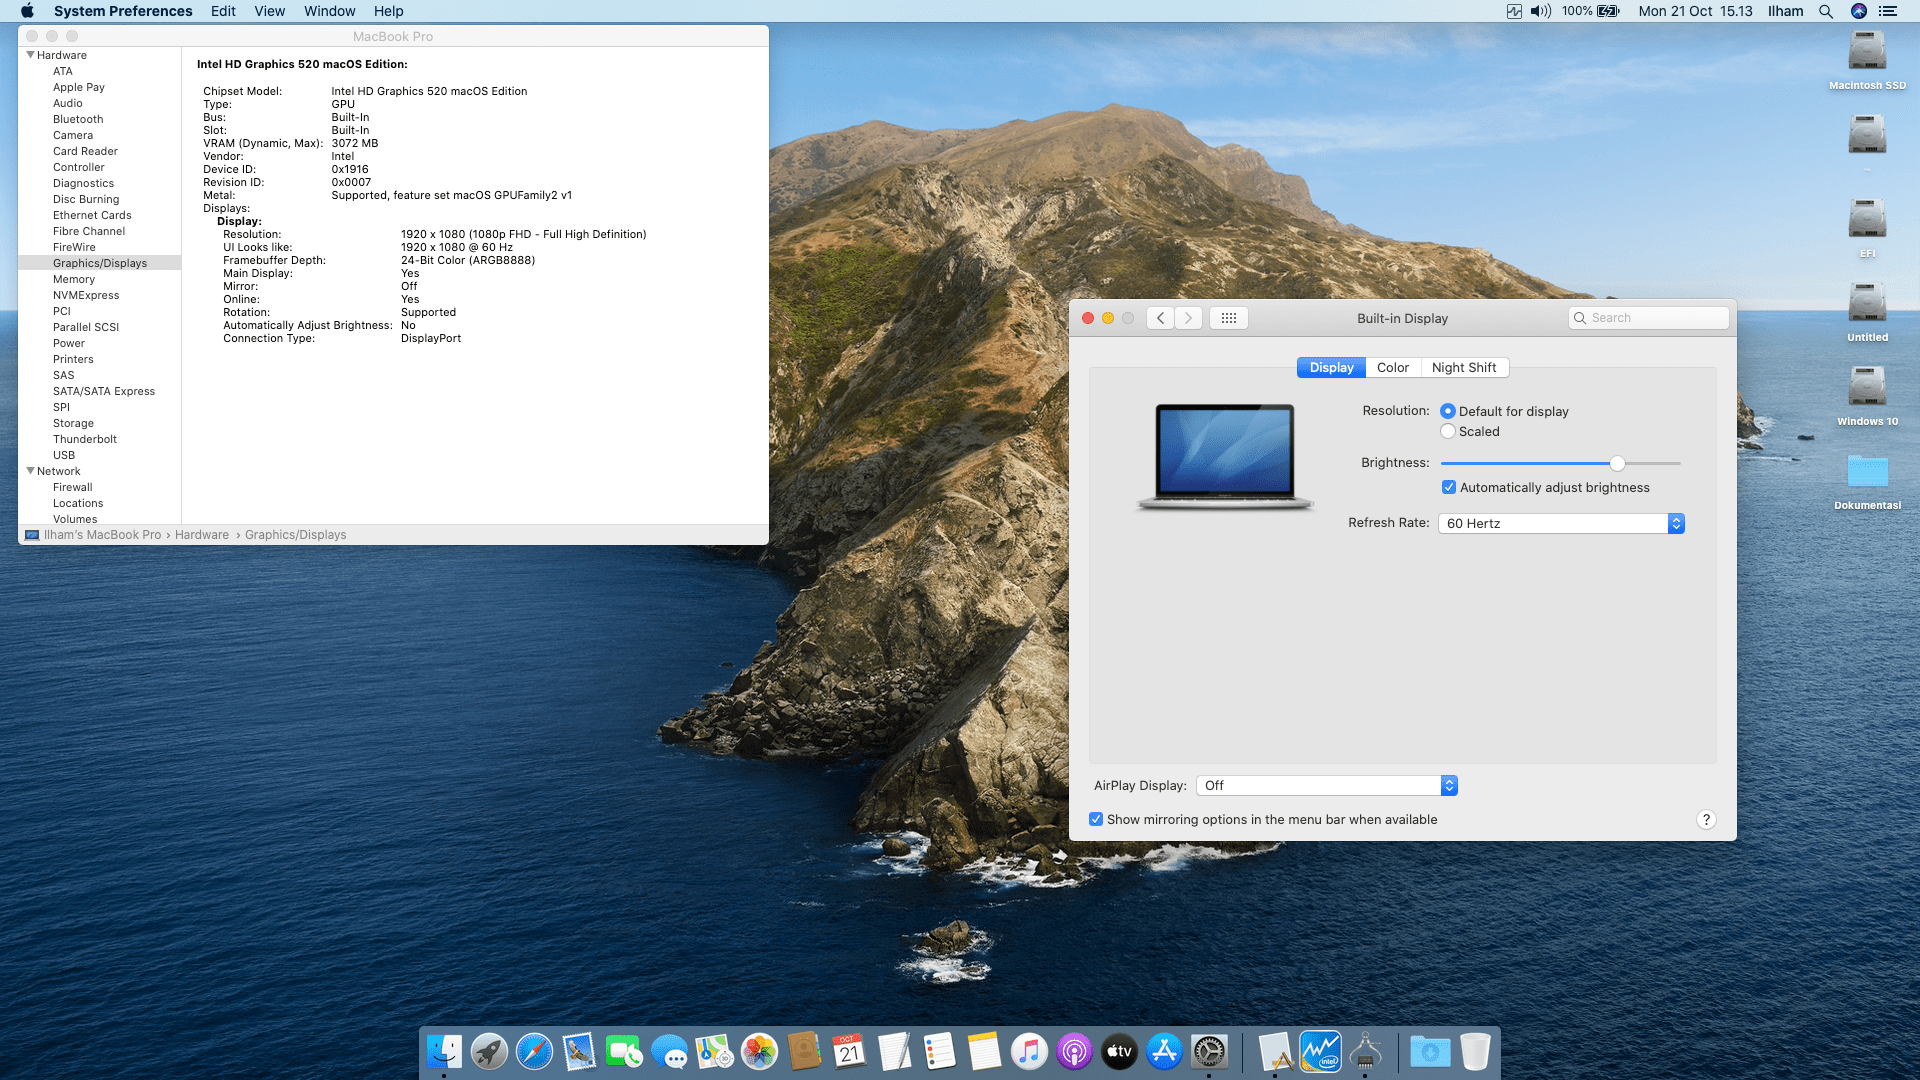Open Launchpad rocket icon in dock
Viewport: 1920px width, 1080px height.
tap(489, 1052)
